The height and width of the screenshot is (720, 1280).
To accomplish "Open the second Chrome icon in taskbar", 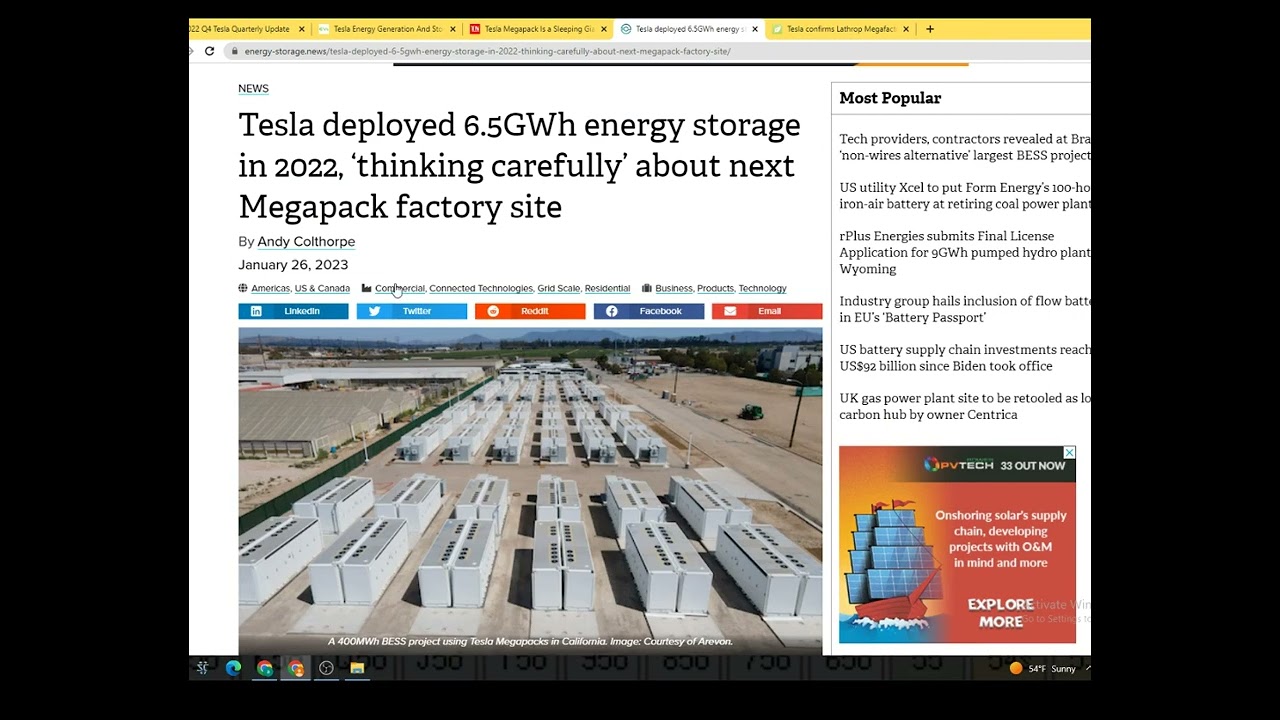I will coord(296,668).
